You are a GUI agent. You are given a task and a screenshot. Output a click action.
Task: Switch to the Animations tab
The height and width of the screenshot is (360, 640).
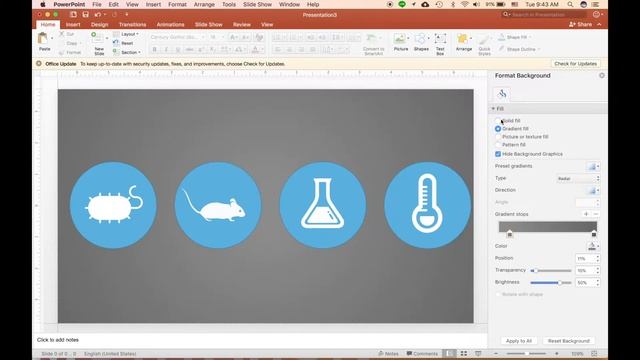(170, 24)
